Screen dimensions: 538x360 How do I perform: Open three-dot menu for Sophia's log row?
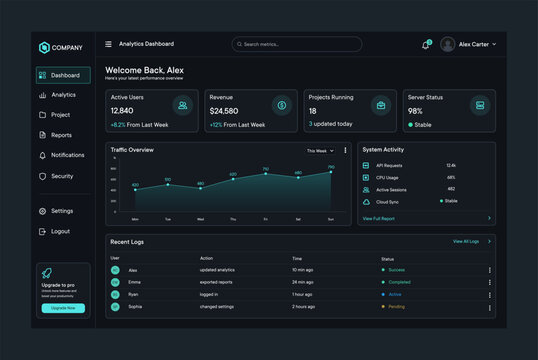click(490, 308)
